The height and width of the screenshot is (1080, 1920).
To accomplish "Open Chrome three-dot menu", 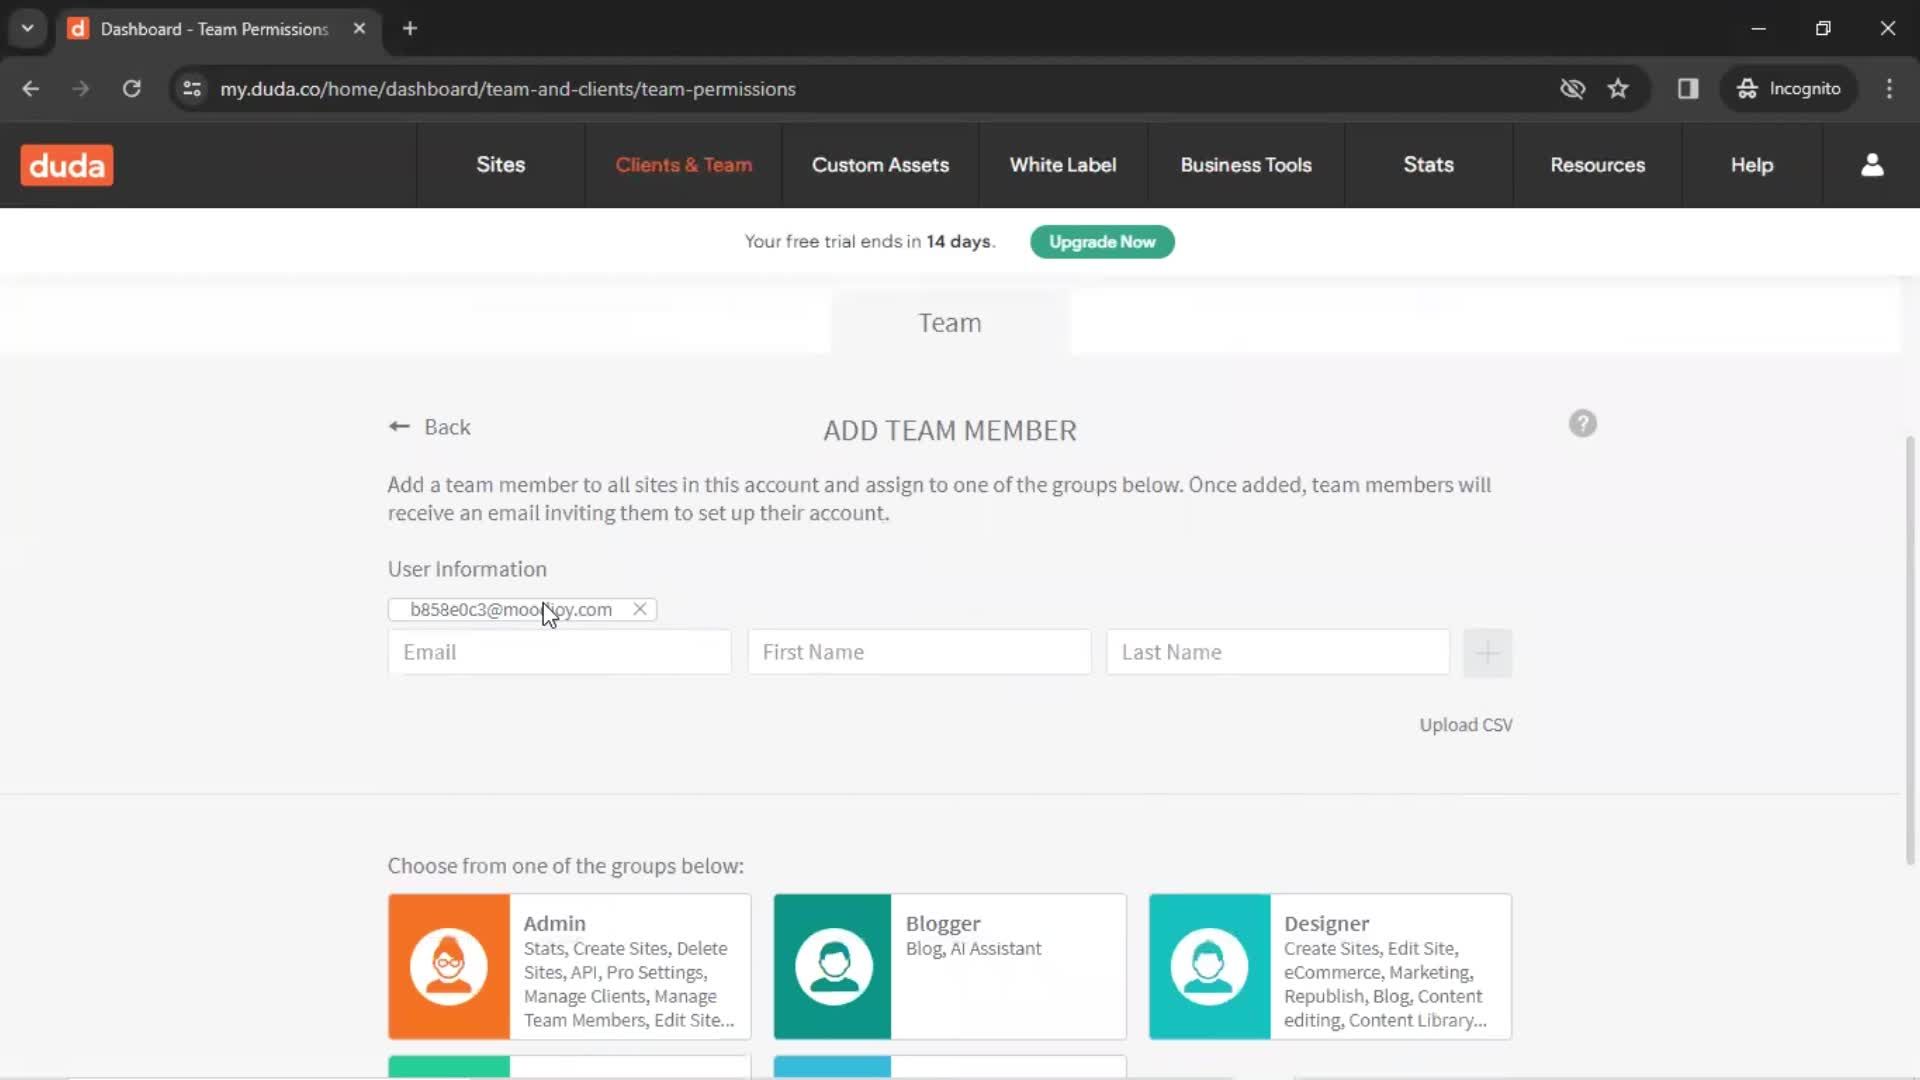I will click(x=1889, y=89).
